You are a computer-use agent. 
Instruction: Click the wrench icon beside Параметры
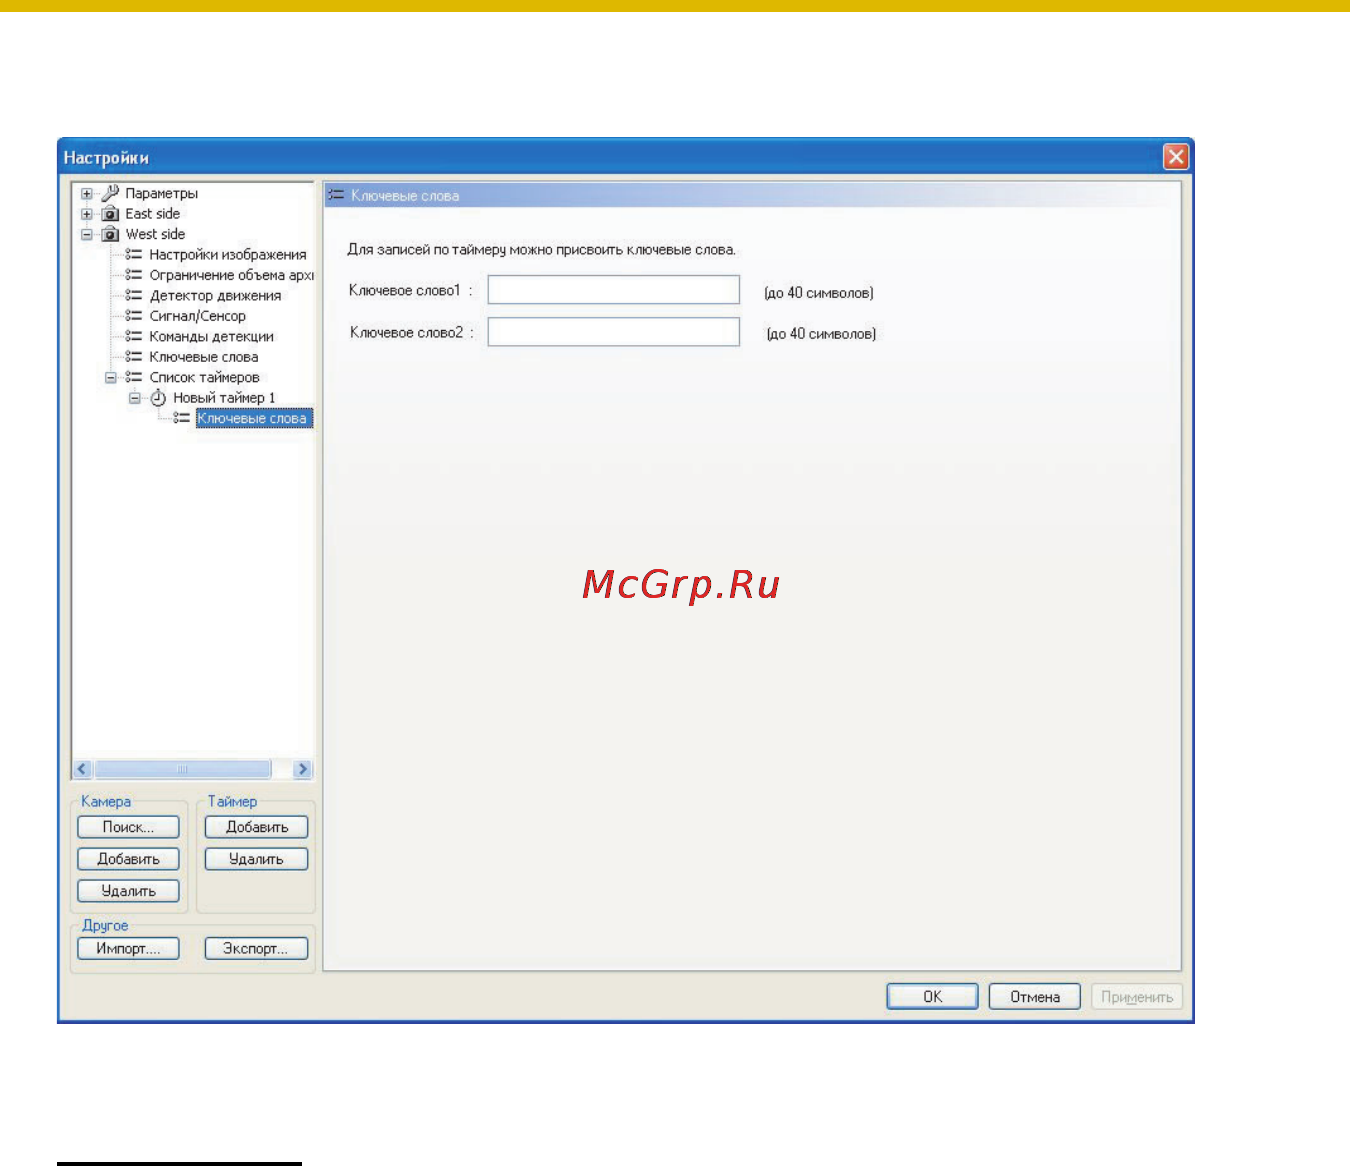tap(110, 193)
